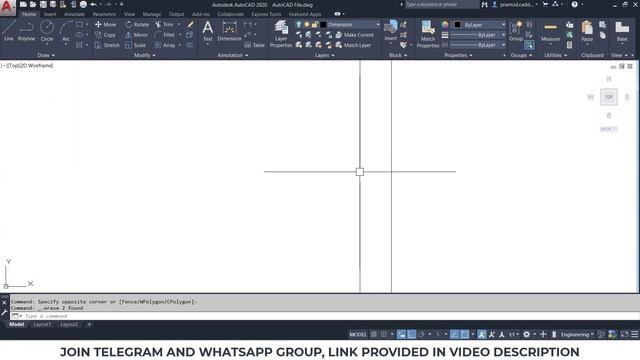Toggle dynamic input in status bar
640x360 pixels.
401,334
